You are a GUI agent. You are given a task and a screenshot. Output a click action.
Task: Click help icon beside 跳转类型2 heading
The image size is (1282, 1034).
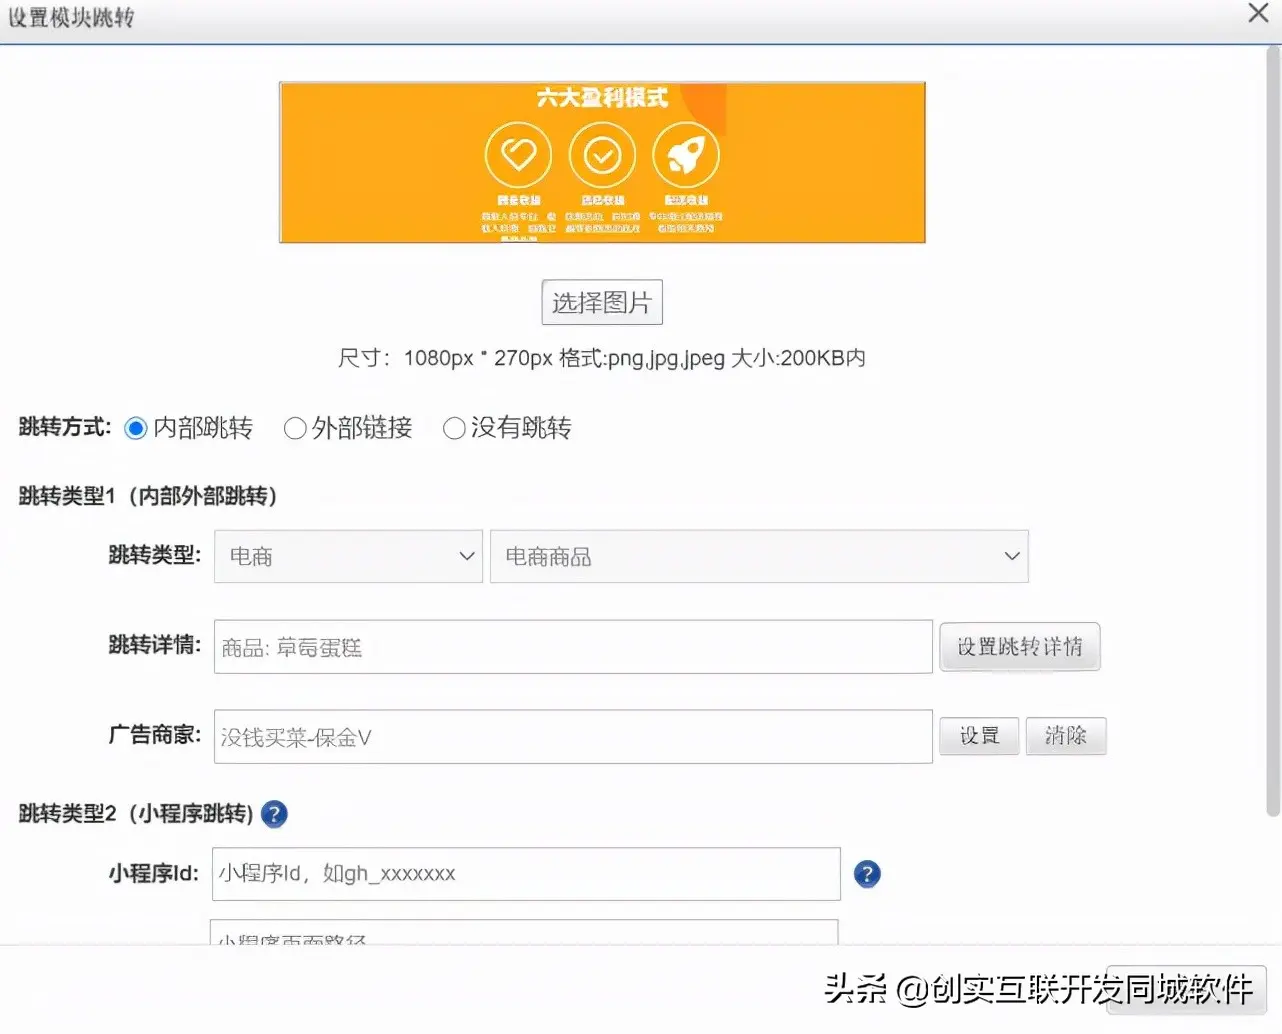click(274, 814)
